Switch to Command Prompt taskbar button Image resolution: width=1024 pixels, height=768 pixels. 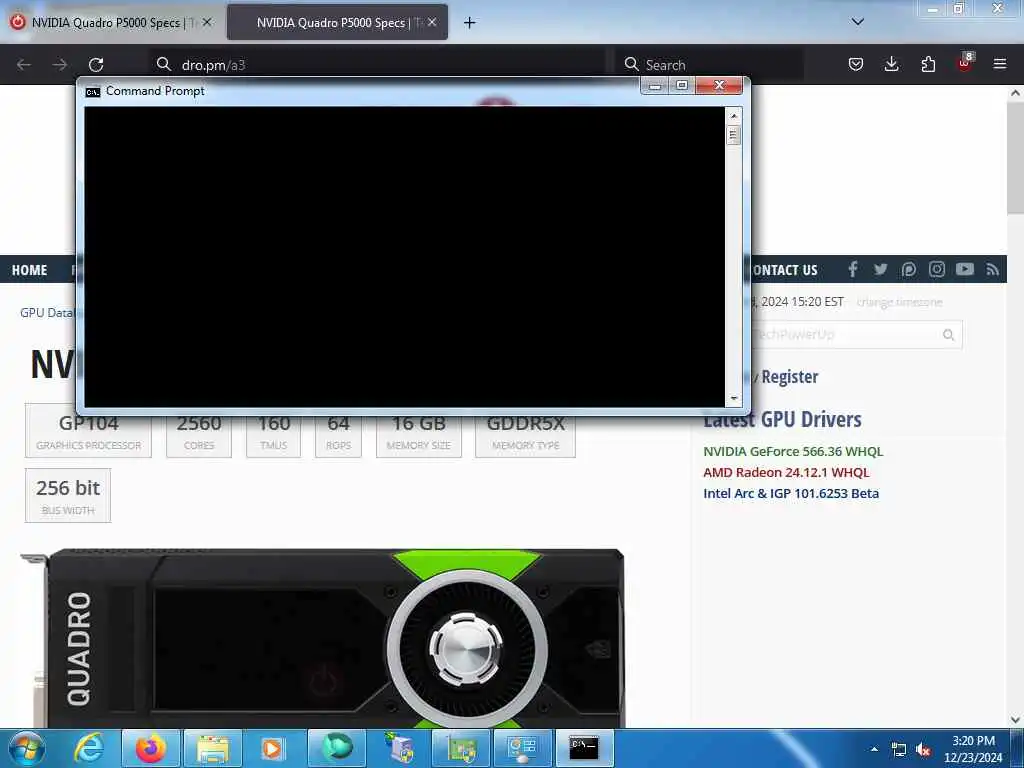coord(584,748)
